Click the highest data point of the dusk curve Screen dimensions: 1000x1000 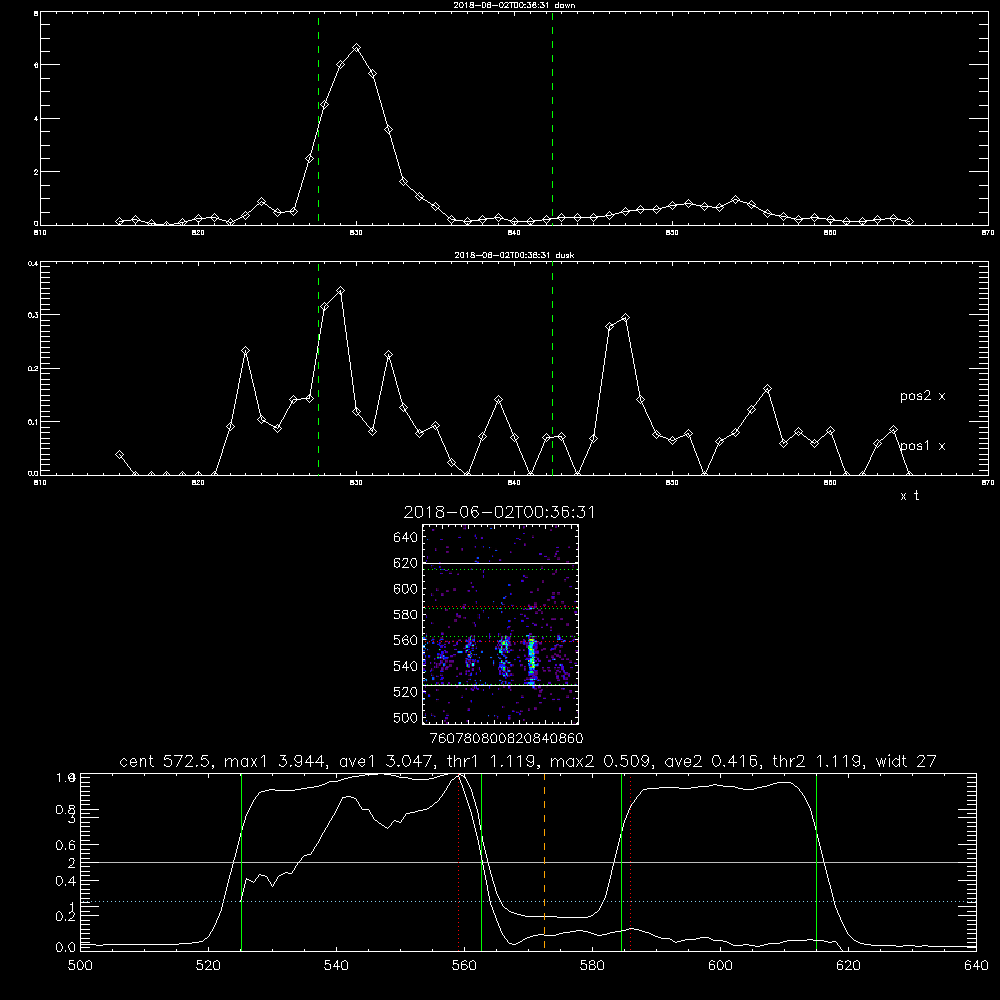(341, 291)
